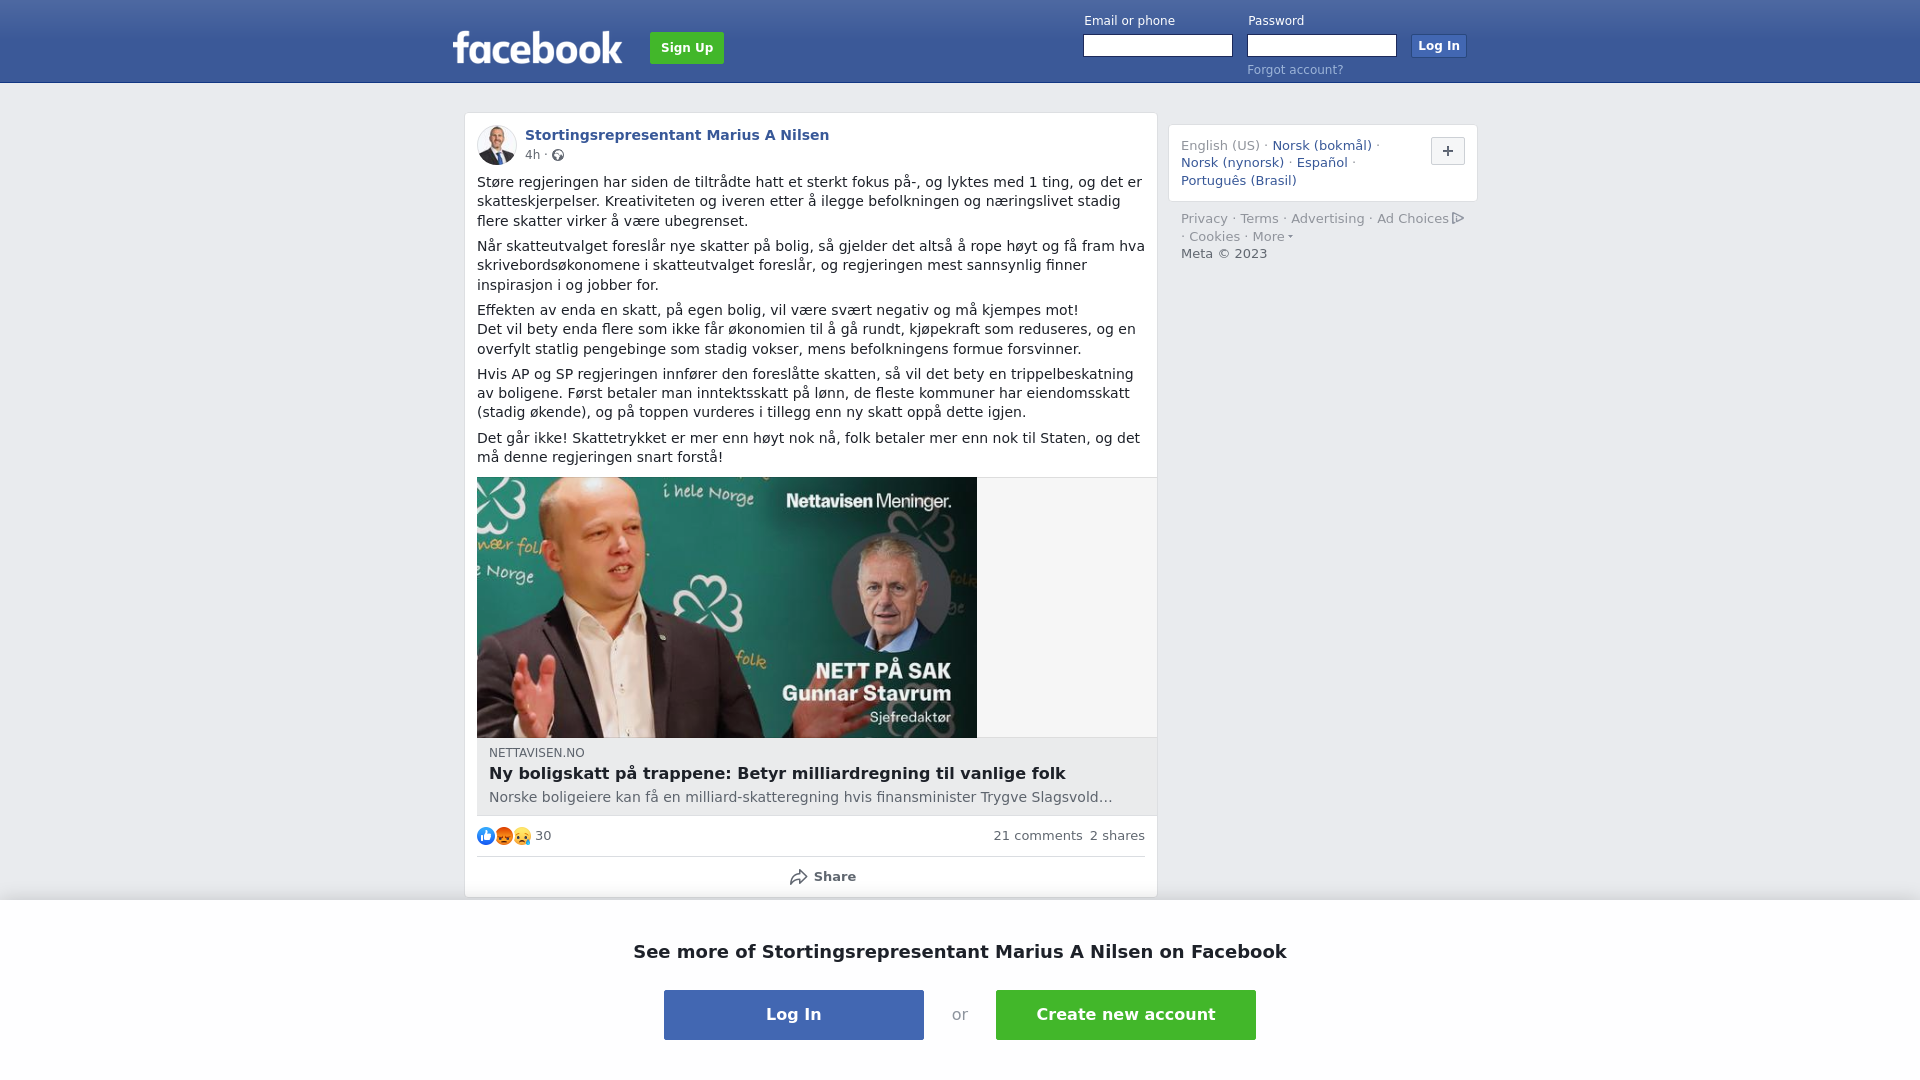This screenshot has height=1080, width=1920.
Task: View the 21 comments
Action: 1038,836
